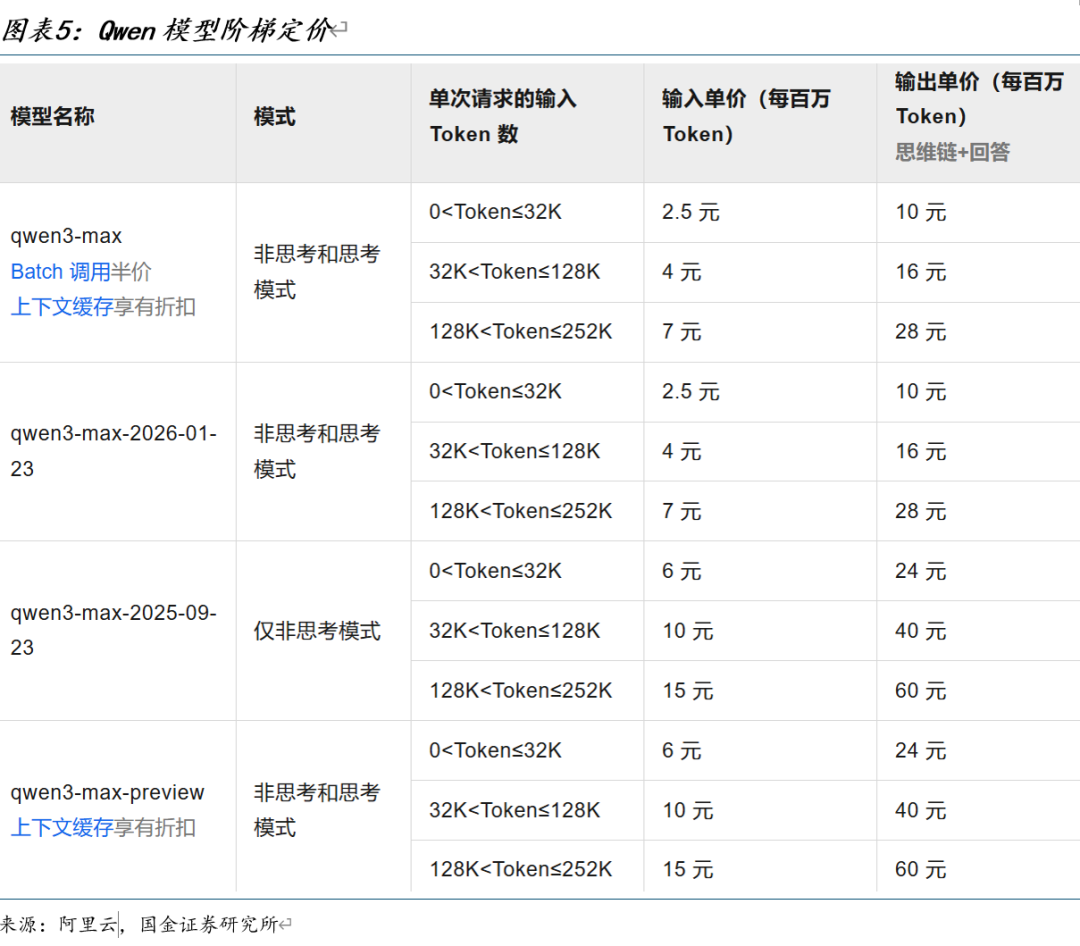Click 上下文缓存 link under qwen3-max

point(62,307)
